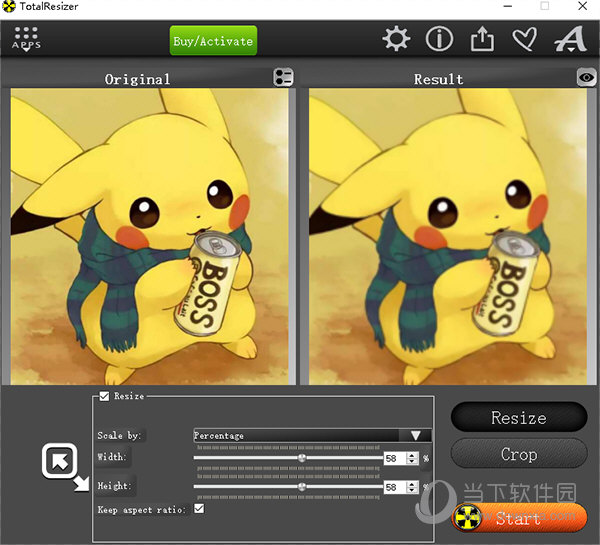Image resolution: width=600 pixels, height=545 pixels.
Task: Select the Resize mode button
Action: click(x=519, y=417)
